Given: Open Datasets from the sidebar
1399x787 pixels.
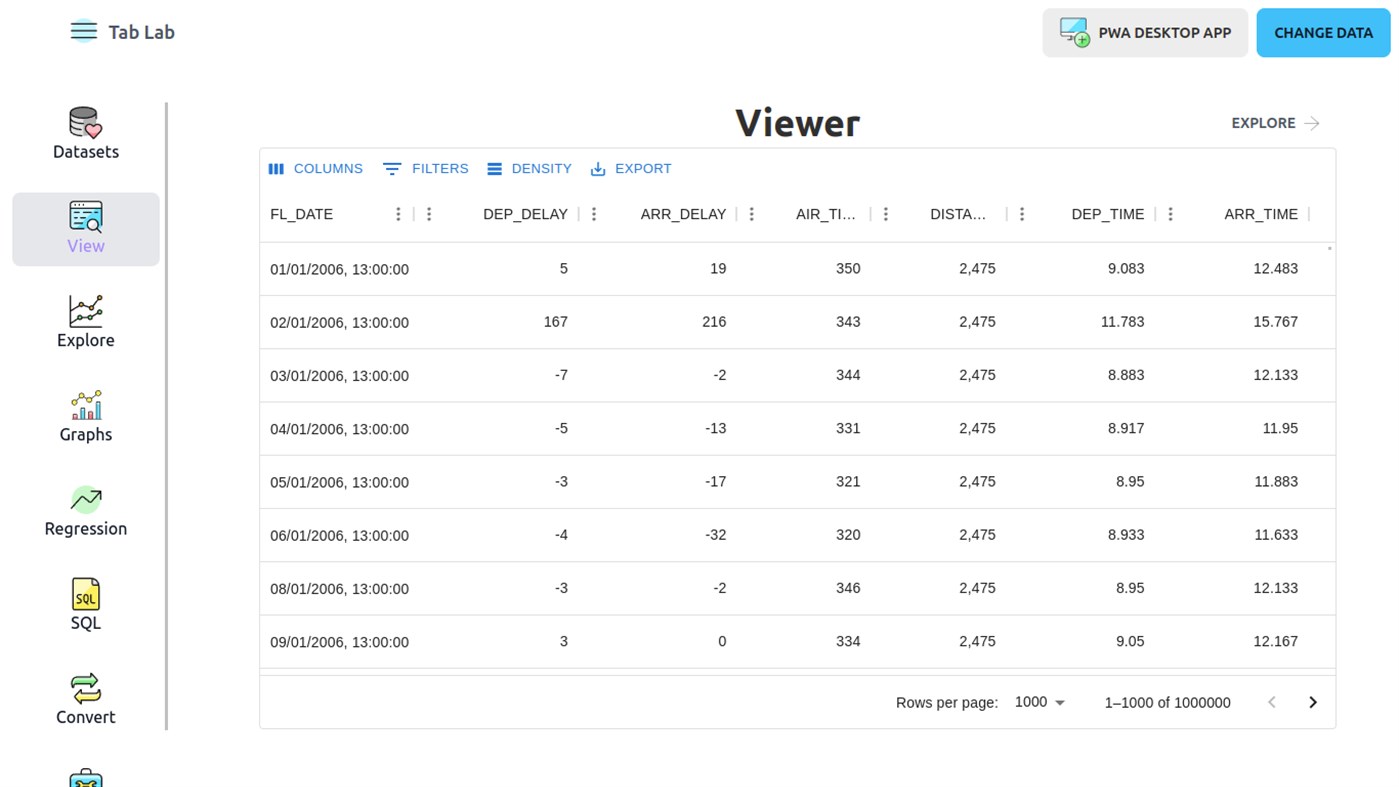Looking at the screenshot, I should tap(86, 134).
